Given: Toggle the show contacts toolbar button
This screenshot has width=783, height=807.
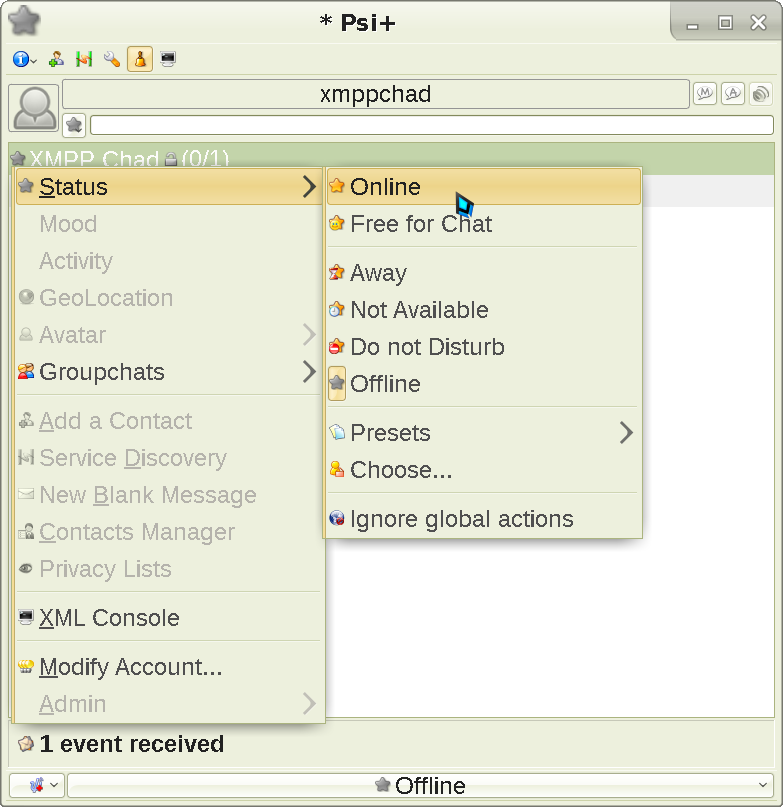Looking at the screenshot, I should pos(140,60).
